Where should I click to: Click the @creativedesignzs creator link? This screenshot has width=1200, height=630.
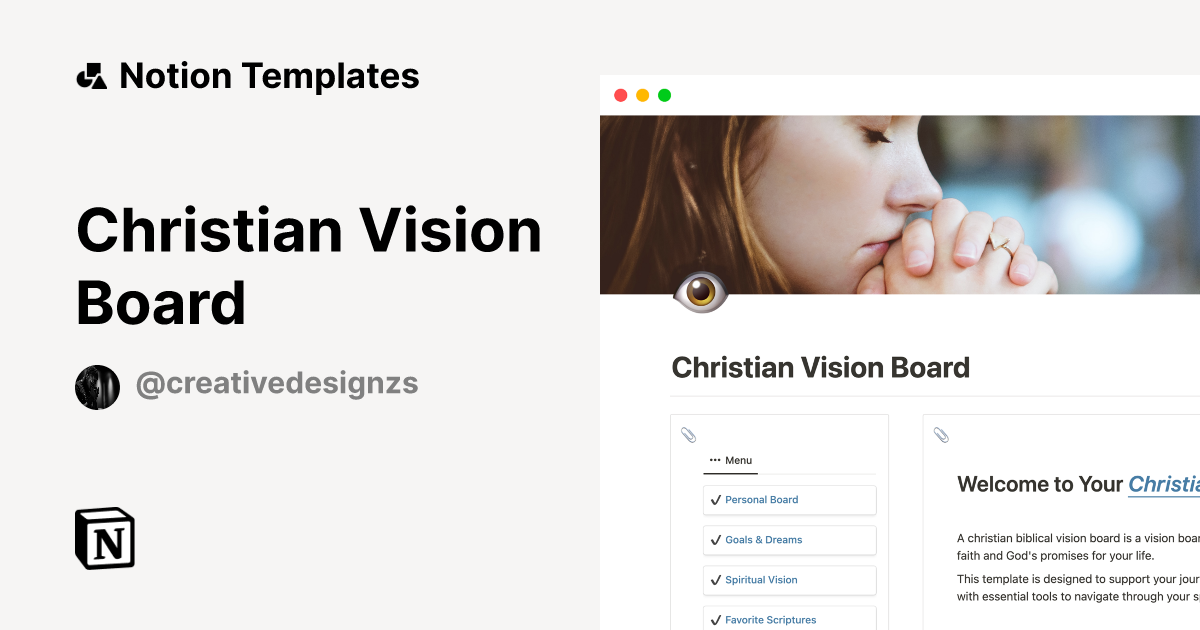tap(277, 384)
